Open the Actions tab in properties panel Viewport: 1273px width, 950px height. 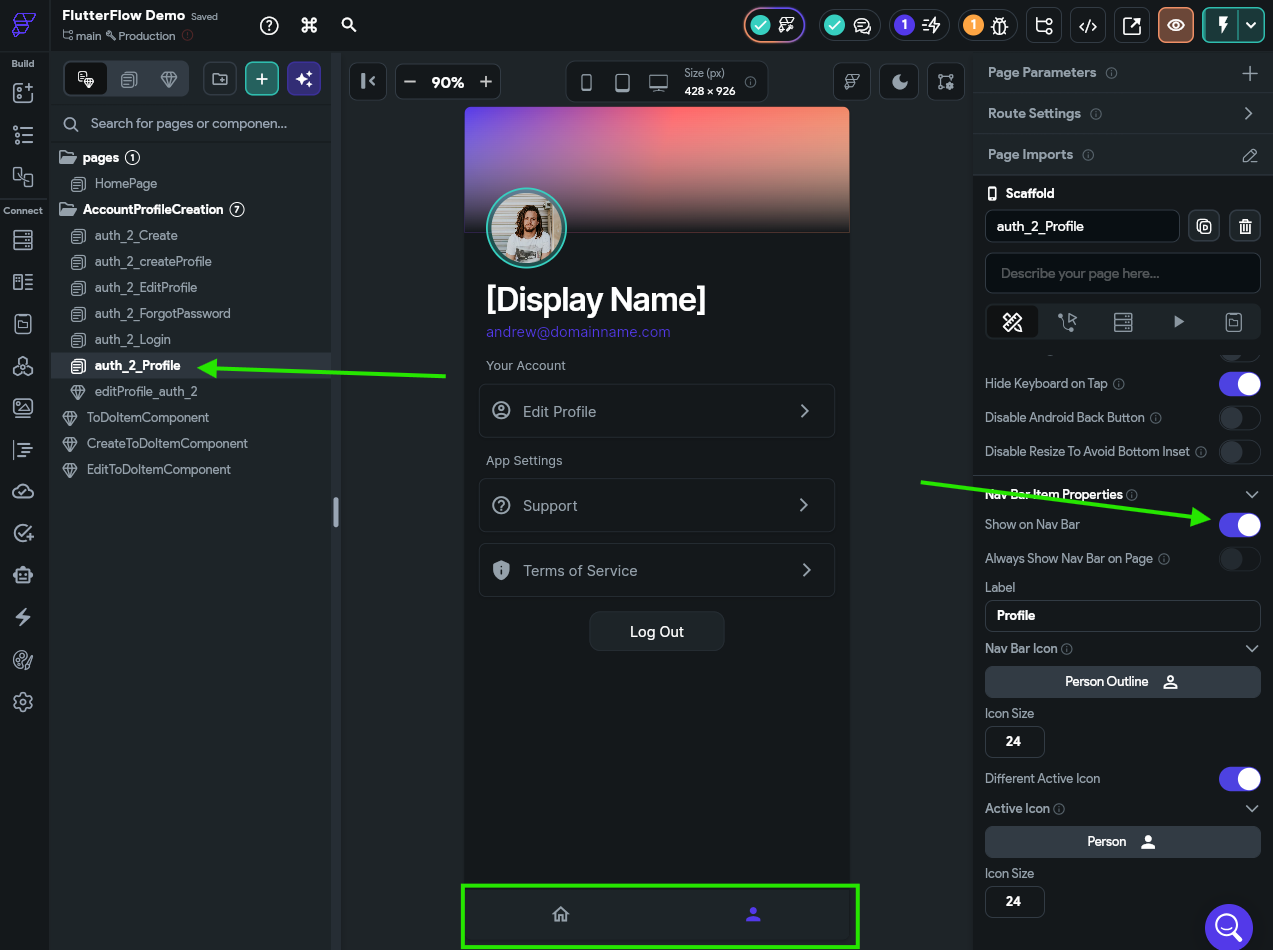click(x=1068, y=322)
